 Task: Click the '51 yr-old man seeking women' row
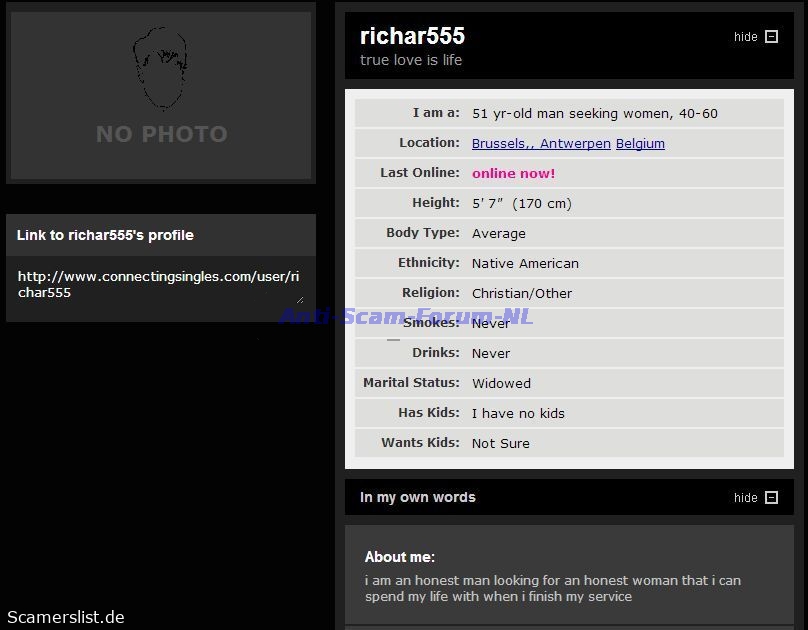click(x=568, y=113)
